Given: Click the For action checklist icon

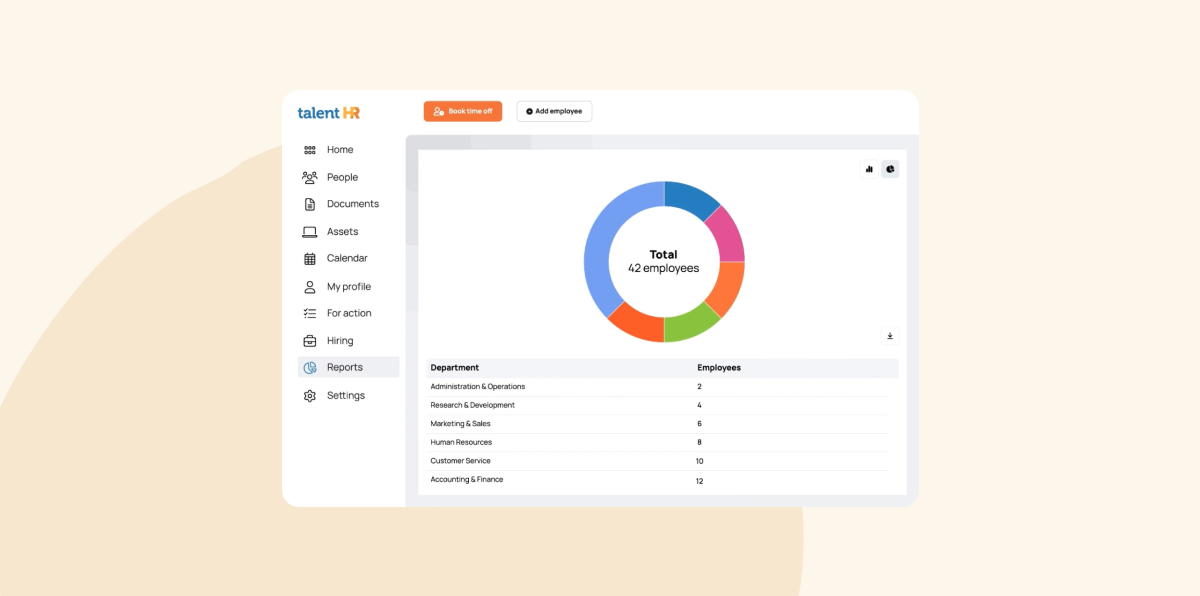Looking at the screenshot, I should click(x=310, y=313).
